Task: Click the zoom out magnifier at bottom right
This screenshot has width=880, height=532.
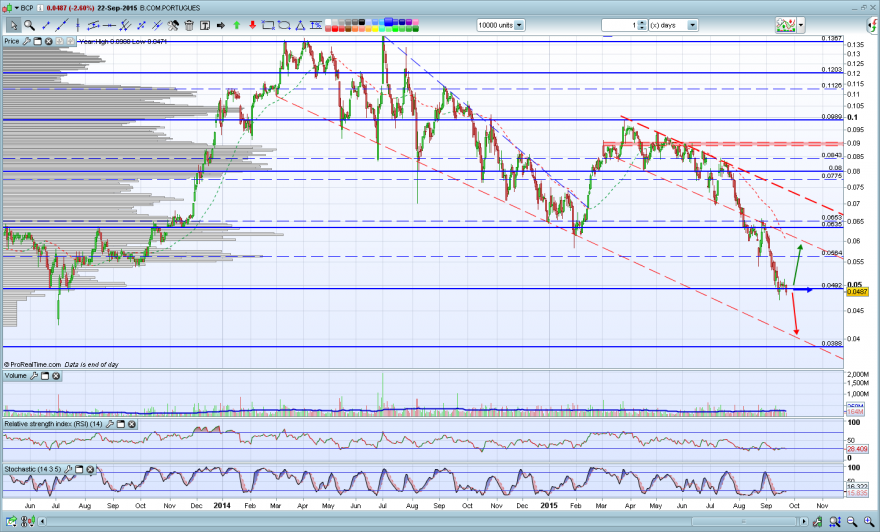Action: pyautogui.click(x=852, y=521)
